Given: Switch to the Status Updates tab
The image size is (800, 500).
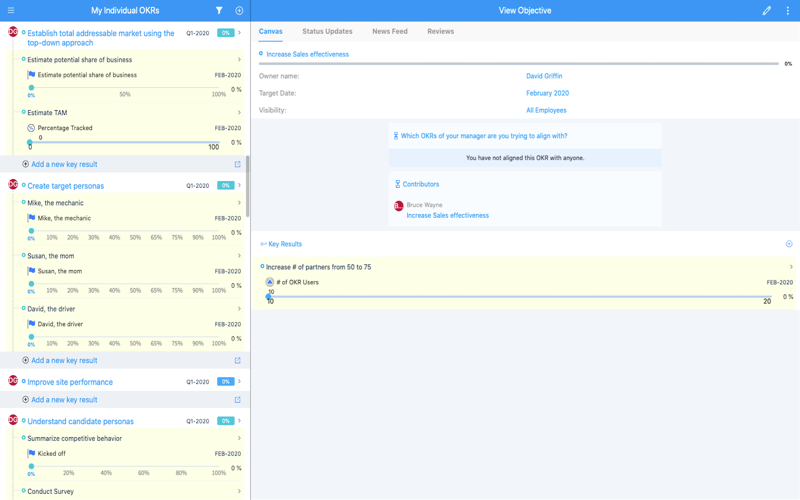Looking at the screenshot, I should point(327,31).
